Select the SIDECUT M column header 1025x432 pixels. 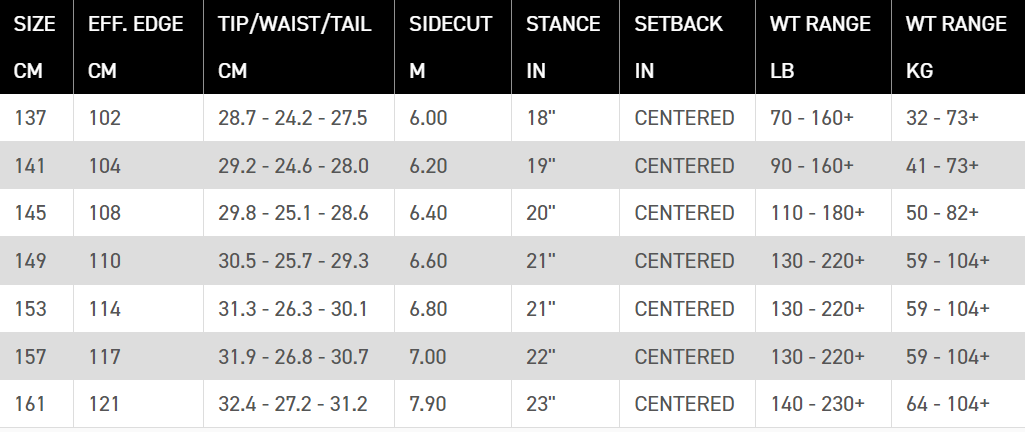click(x=453, y=47)
